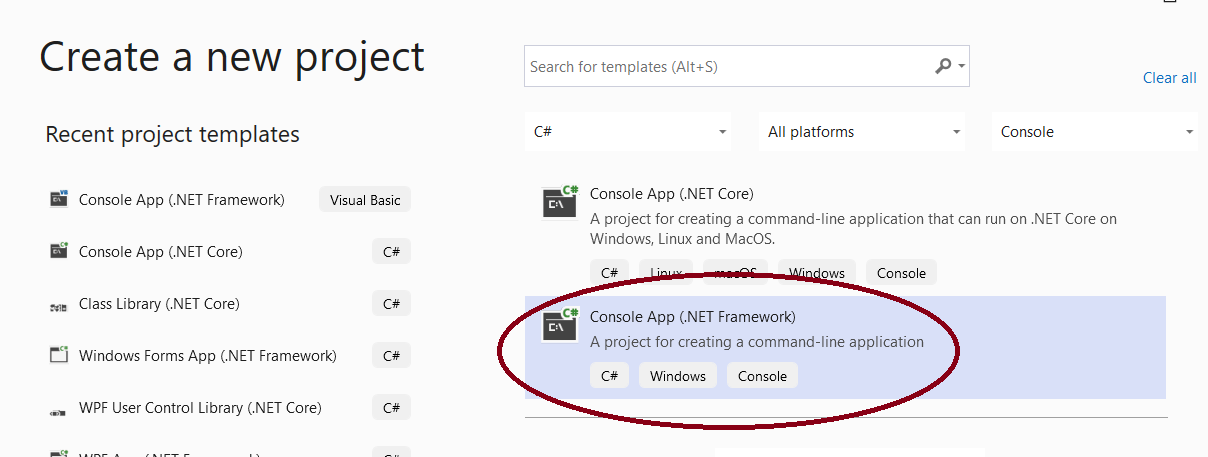1208x457 pixels.
Task: Click "A project for creating a command-line application" description
Action: (757, 342)
